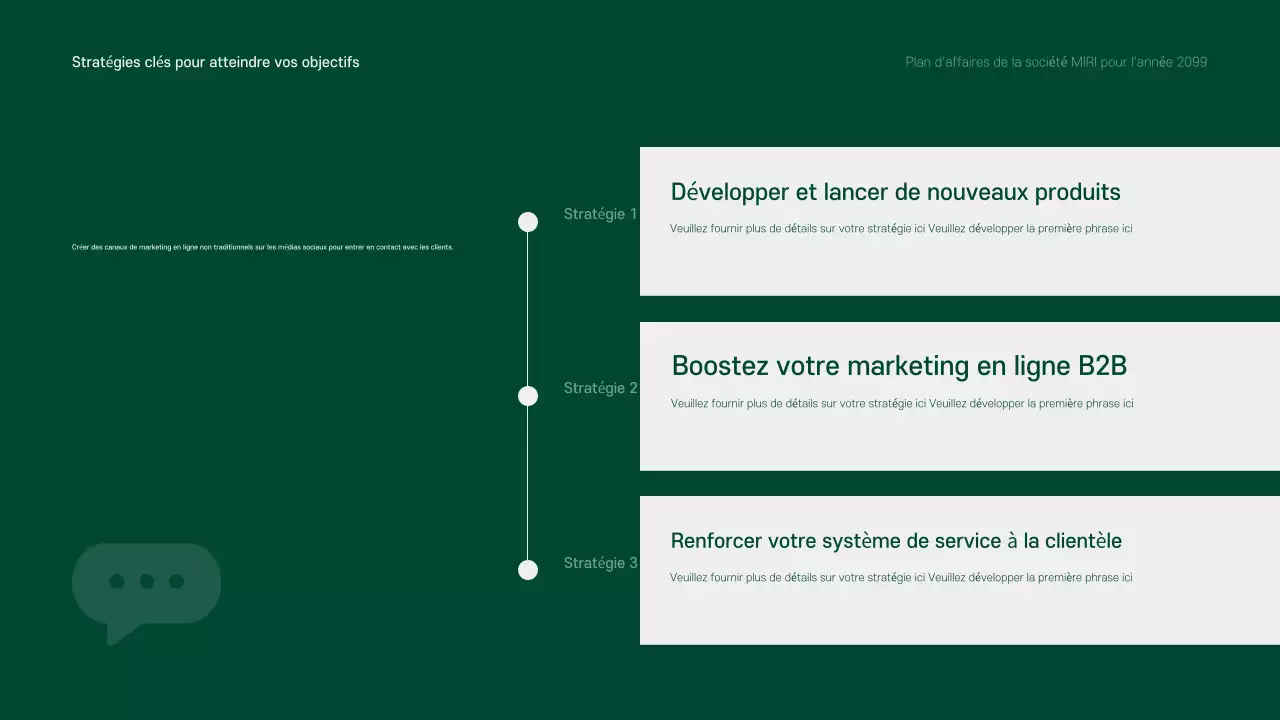Select the timeline dot beside Stratégie 1
This screenshot has width=1280, height=720.
(528, 222)
